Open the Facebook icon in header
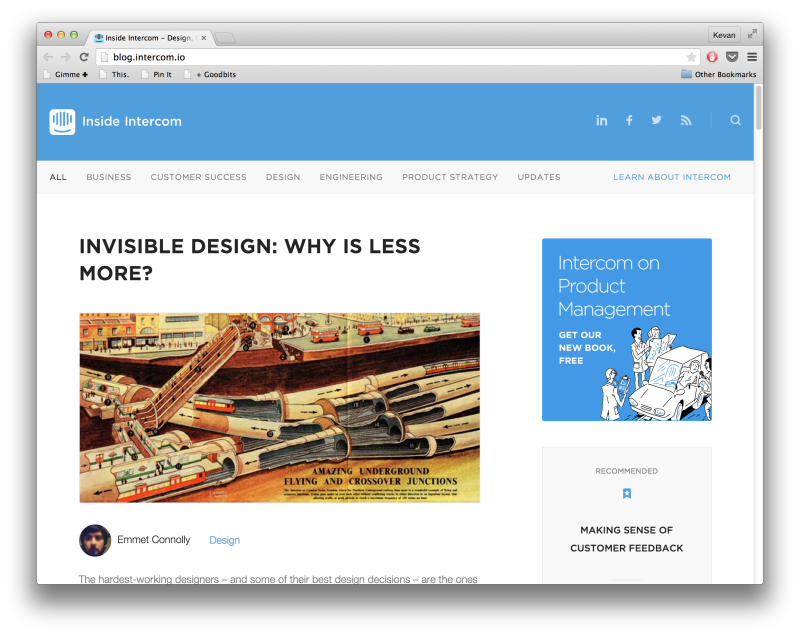This screenshot has height=635, width=800. point(629,120)
